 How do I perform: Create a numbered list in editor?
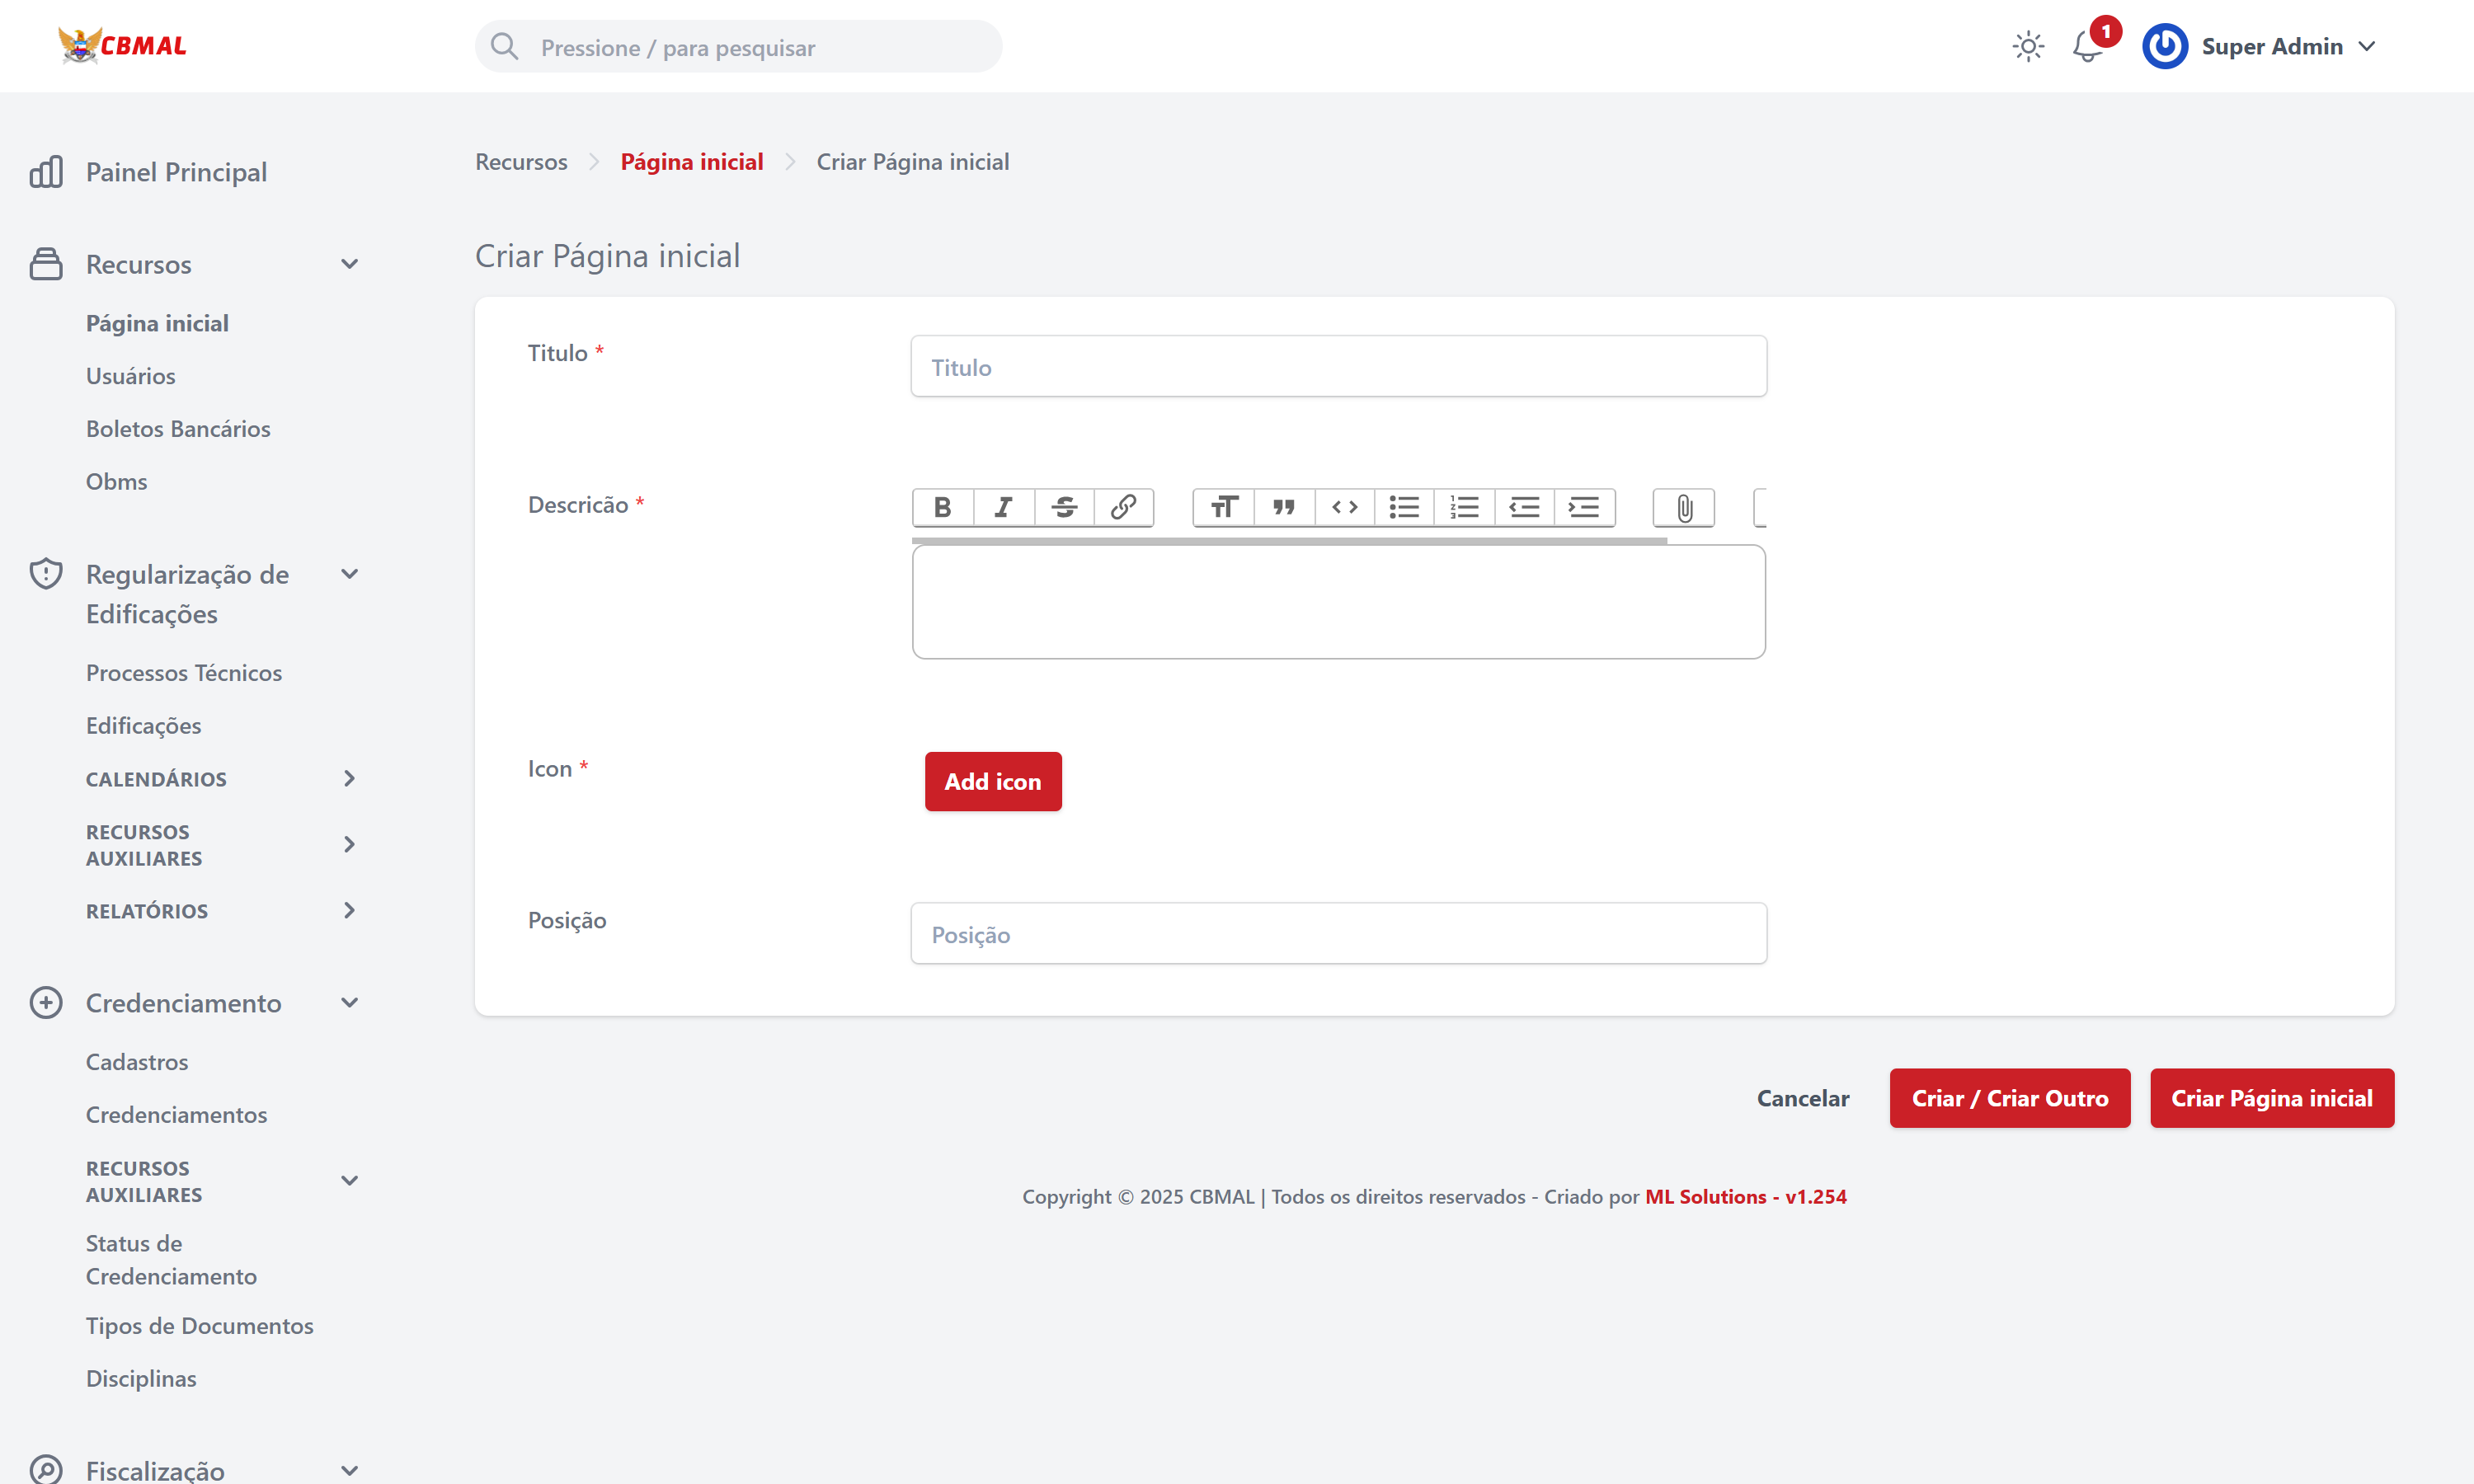[1464, 507]
